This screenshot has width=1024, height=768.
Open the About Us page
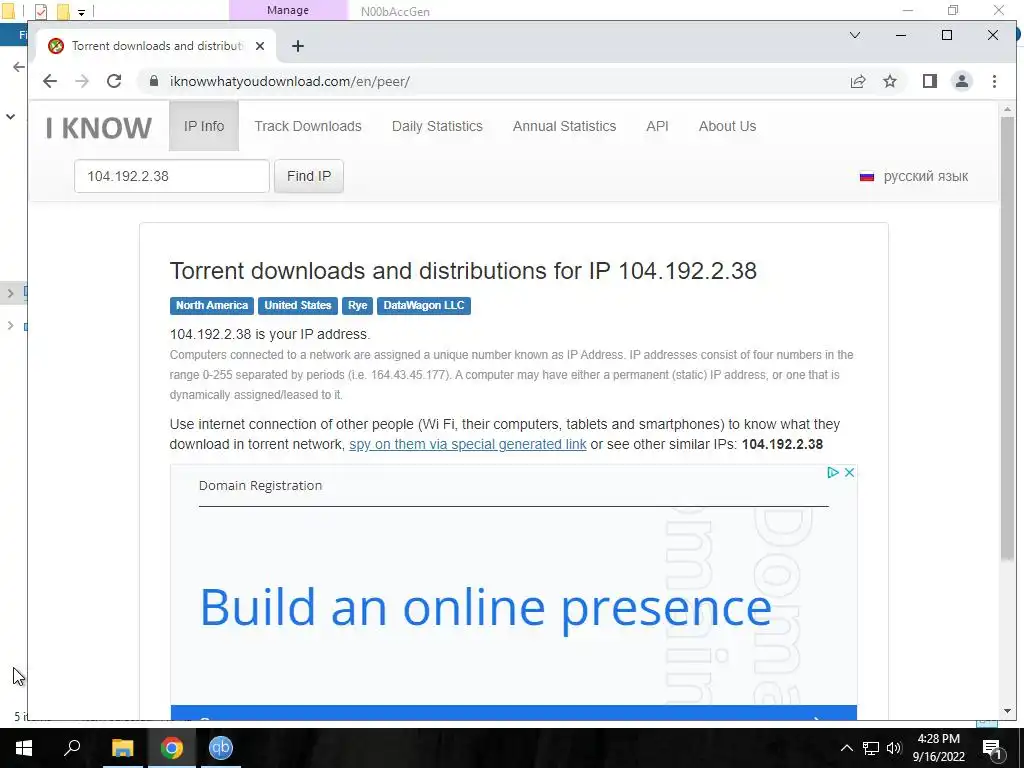point(727,126)
